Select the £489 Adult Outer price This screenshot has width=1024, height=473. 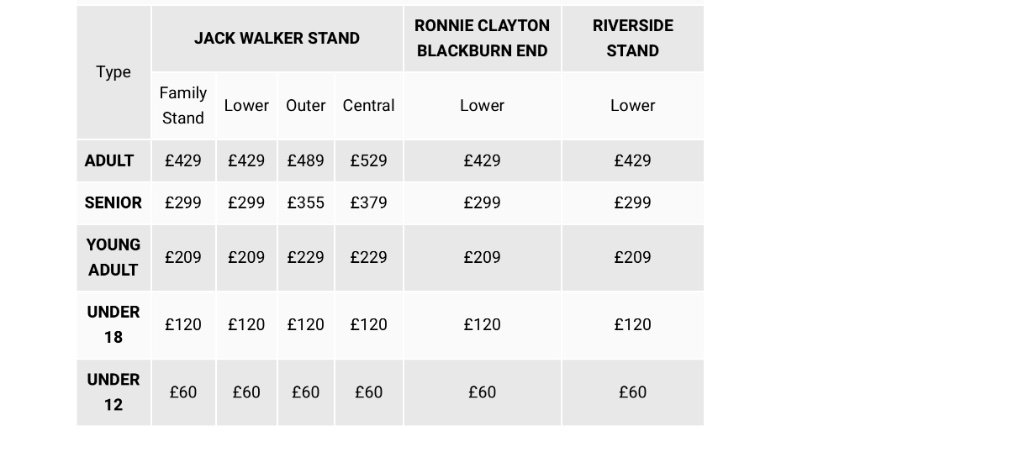click(x=306, y=161)
